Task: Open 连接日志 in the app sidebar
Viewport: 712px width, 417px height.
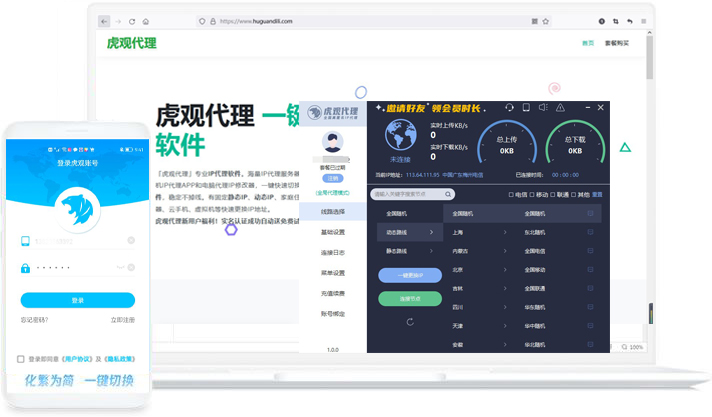Action: [x=333, y=253]
